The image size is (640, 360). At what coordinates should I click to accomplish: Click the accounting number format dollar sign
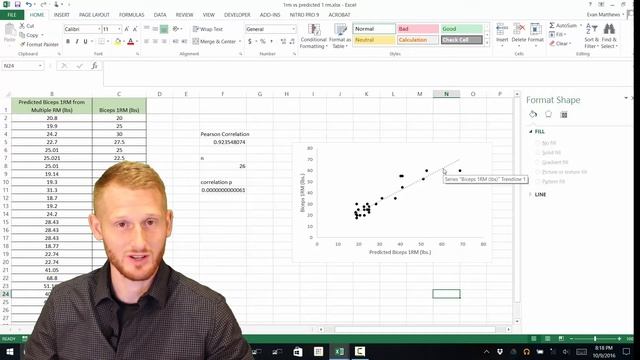(x=250, y=41)
